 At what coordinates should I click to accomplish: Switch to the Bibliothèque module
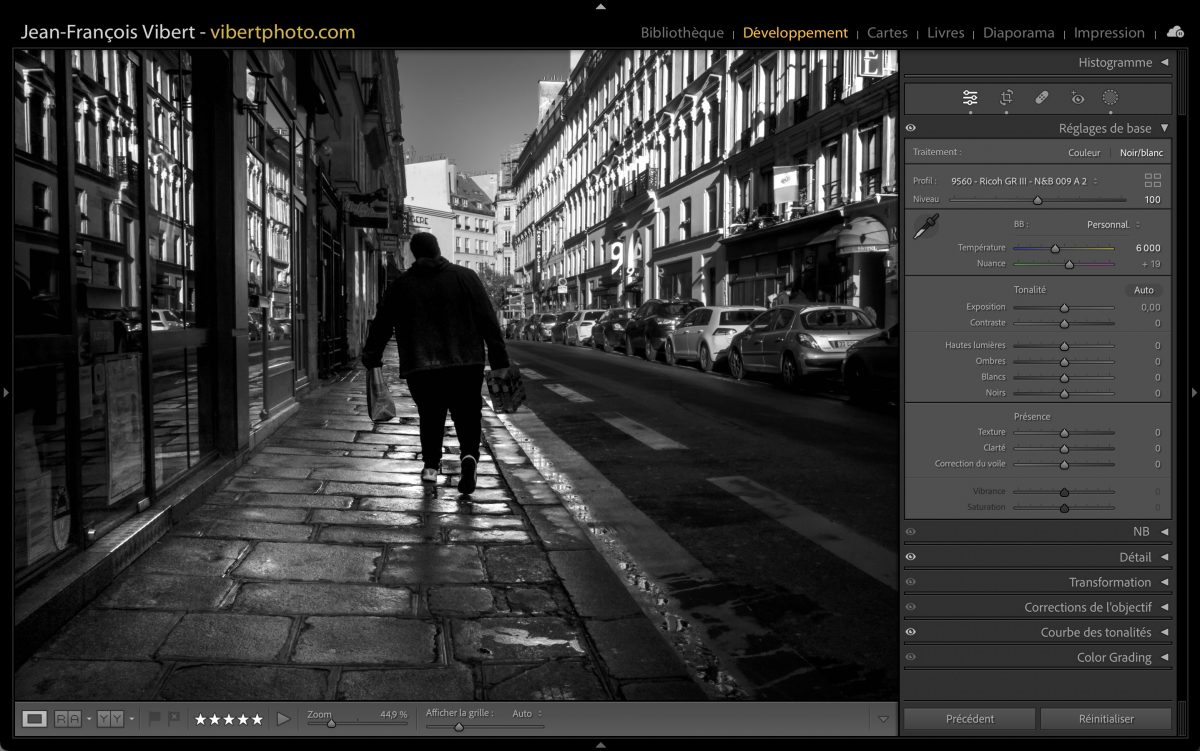click(681, 33)
